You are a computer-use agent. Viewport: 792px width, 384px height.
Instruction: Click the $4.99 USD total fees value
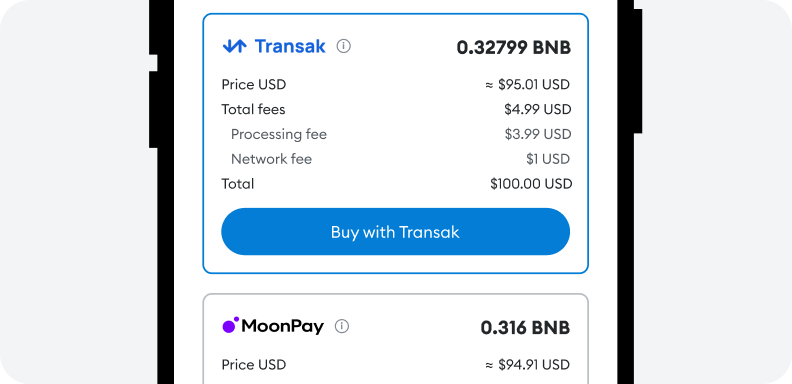tap(537, 109)
